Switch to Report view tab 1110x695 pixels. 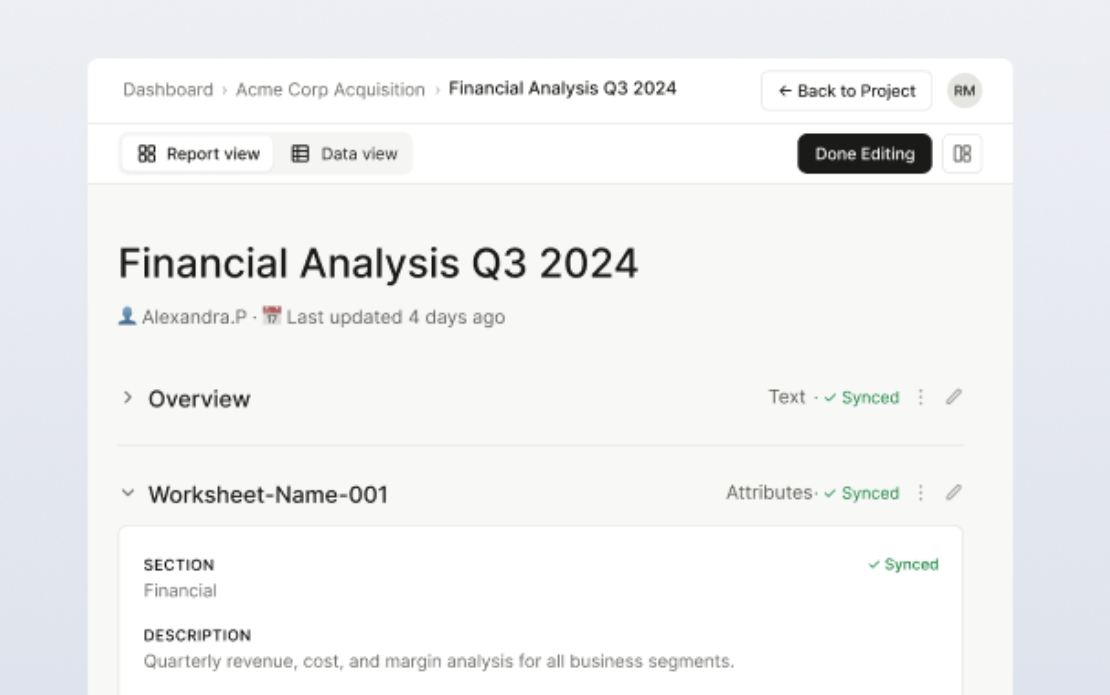(x=198, y=154)
